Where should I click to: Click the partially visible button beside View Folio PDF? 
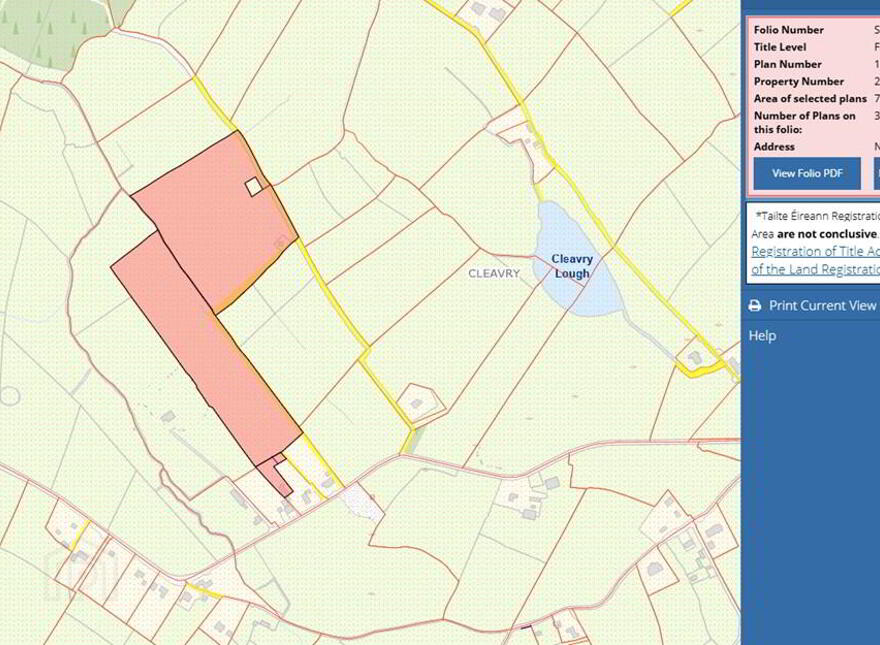[877, 173]
